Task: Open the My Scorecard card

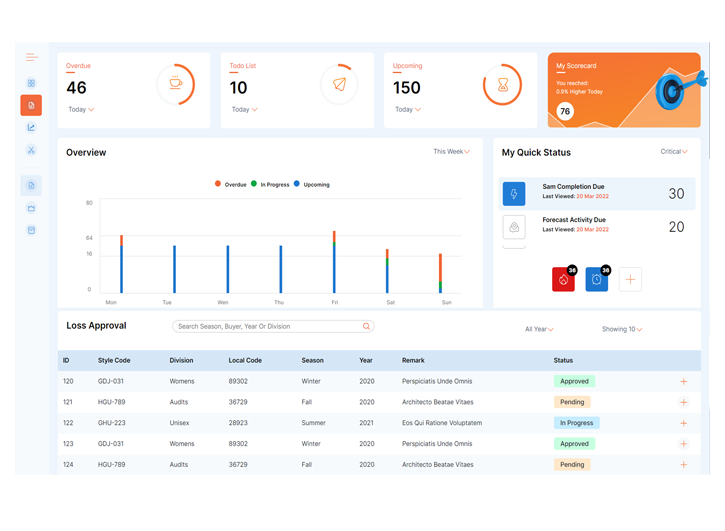Action: (624, 90)
